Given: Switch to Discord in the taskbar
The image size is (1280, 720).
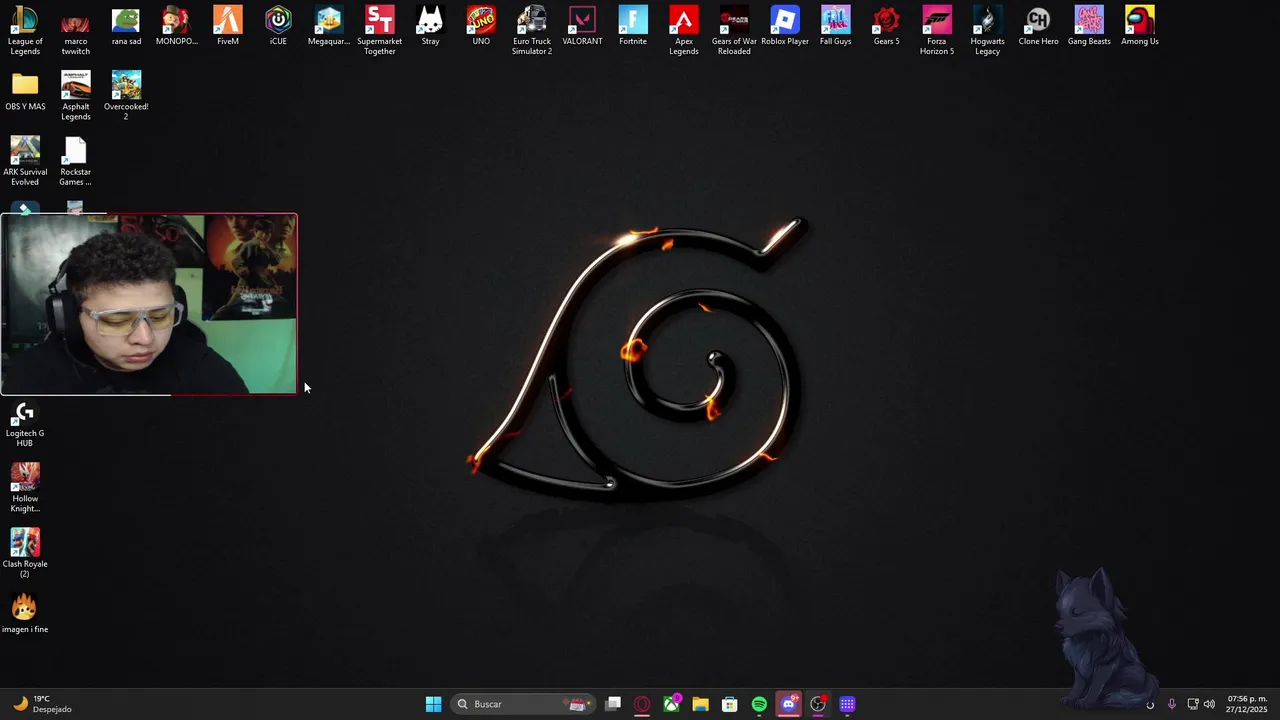Looking at the screenshot, I should click(788, 704).
